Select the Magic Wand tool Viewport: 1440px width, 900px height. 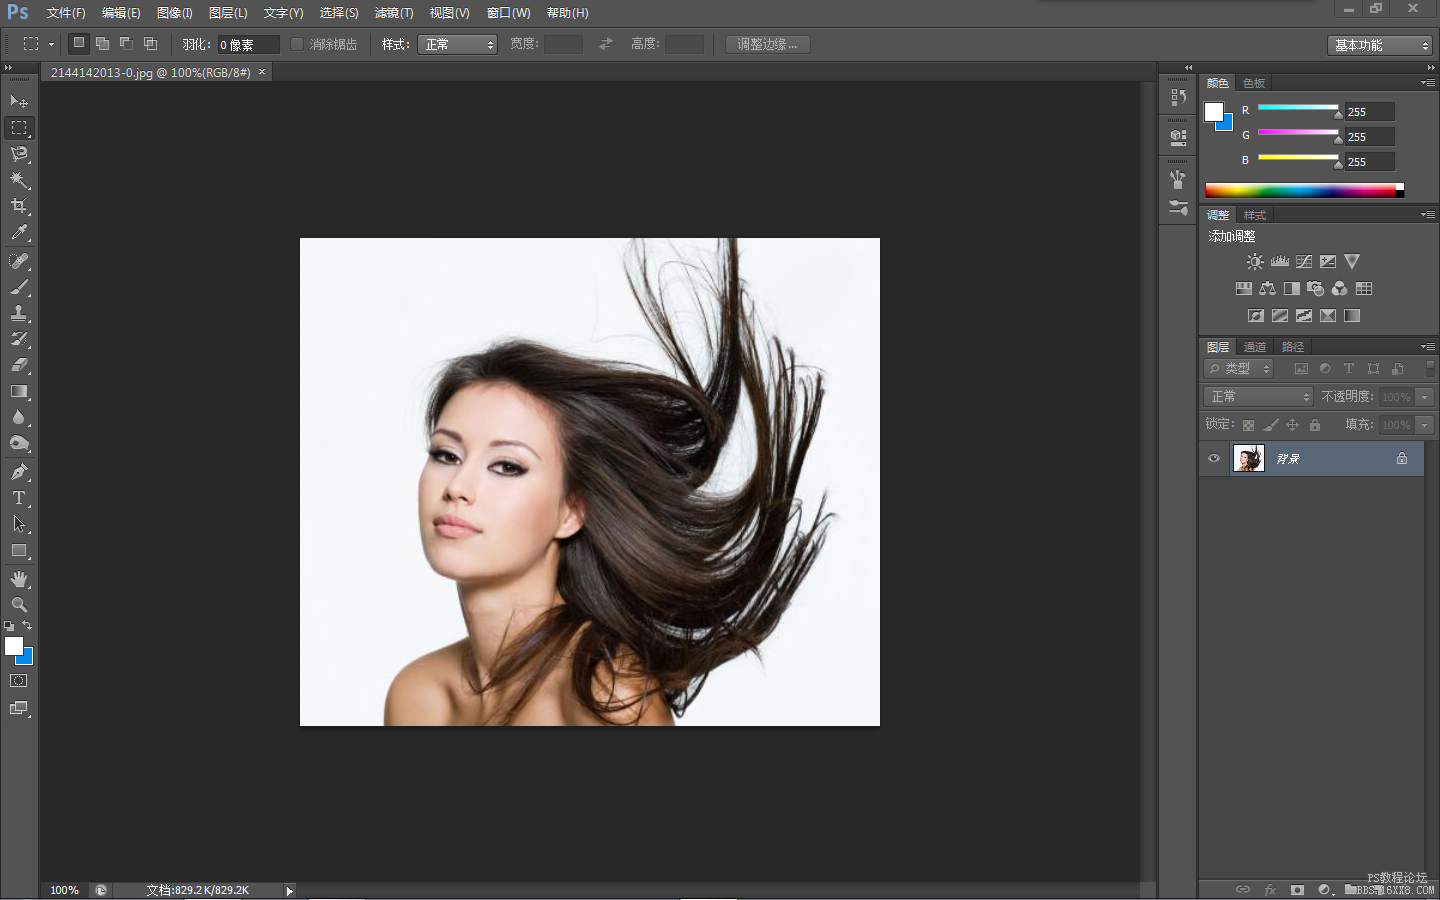tap(19, 180)
